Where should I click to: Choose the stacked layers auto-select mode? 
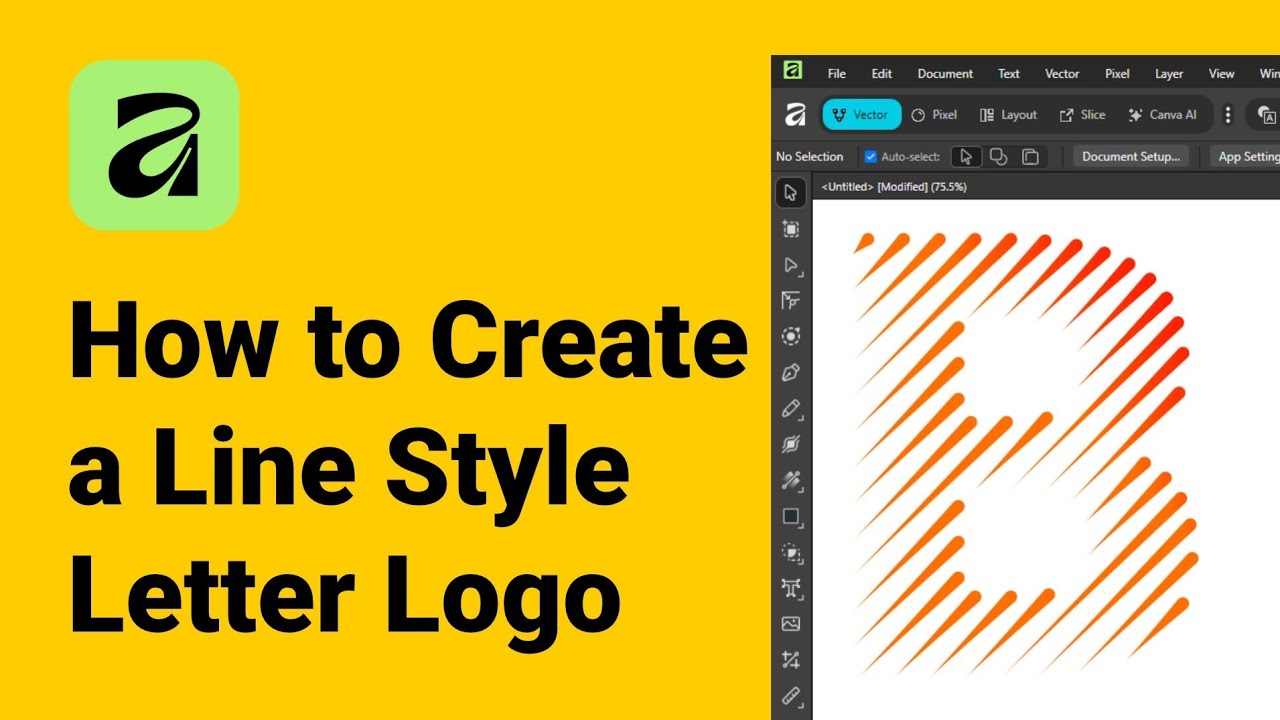click(x=1030, y=157)
